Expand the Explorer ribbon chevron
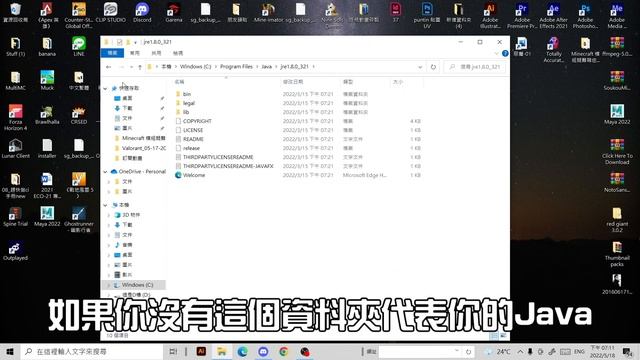Screen dimensions: 640x360 [x=497, y=53]
